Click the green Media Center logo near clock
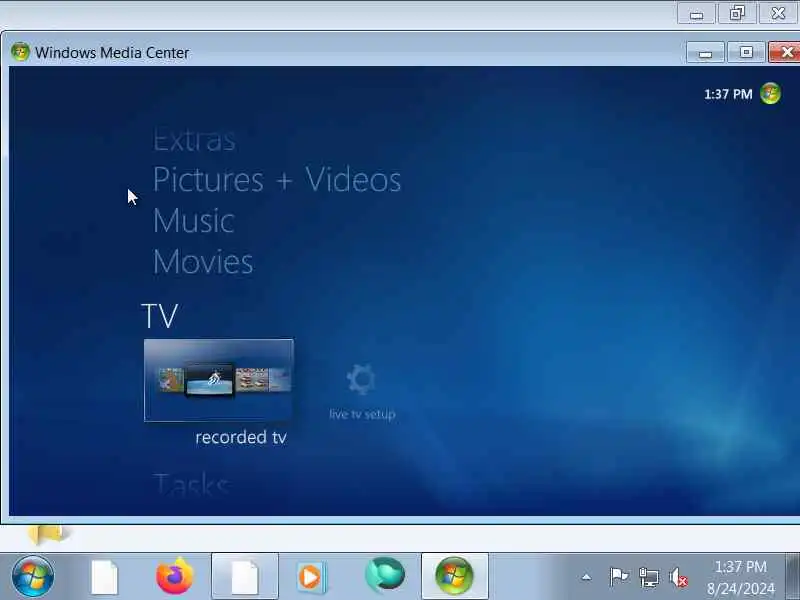This screenshot has height=600, width=800. (x=770, y=94)
